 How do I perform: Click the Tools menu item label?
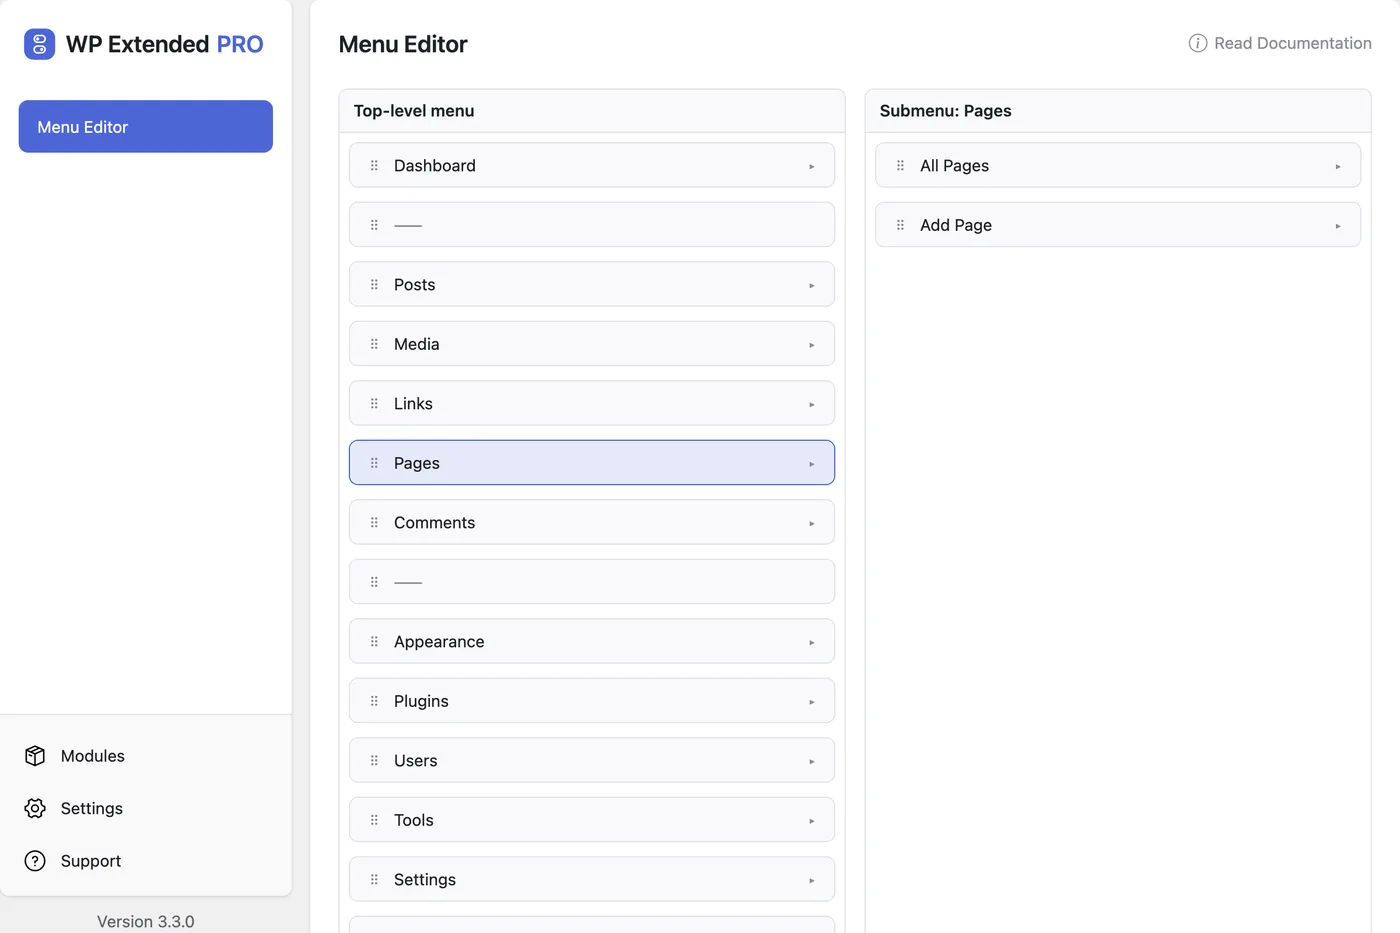click(413, 820)
